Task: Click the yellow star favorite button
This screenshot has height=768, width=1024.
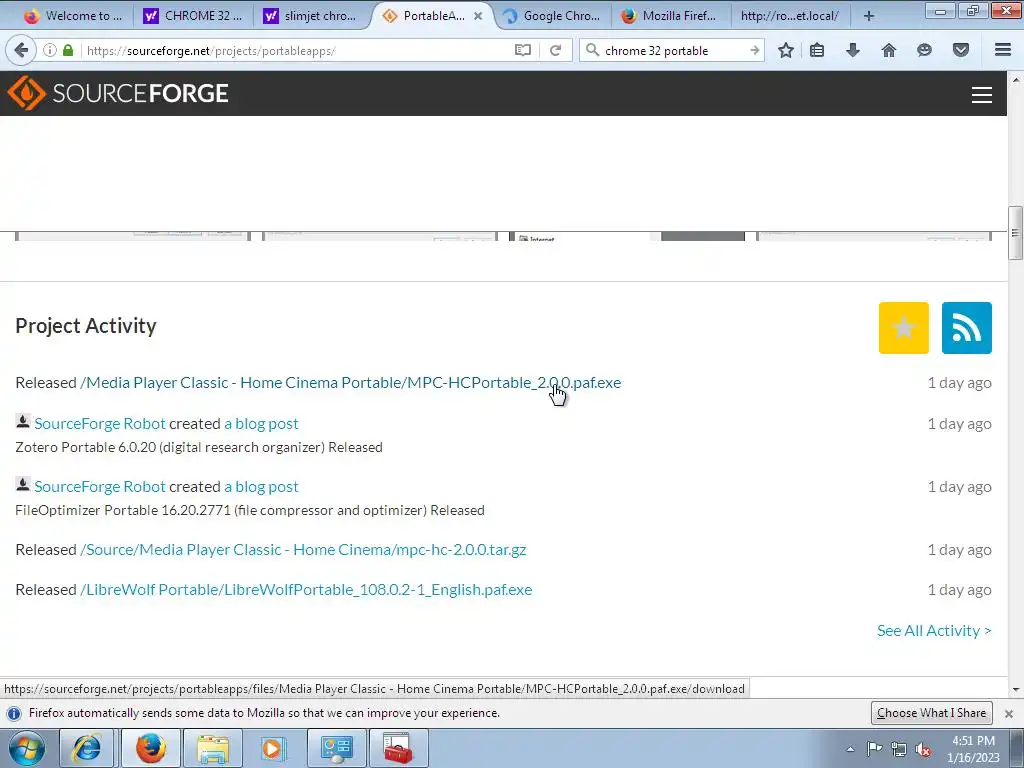Action: tap(903, 328)
